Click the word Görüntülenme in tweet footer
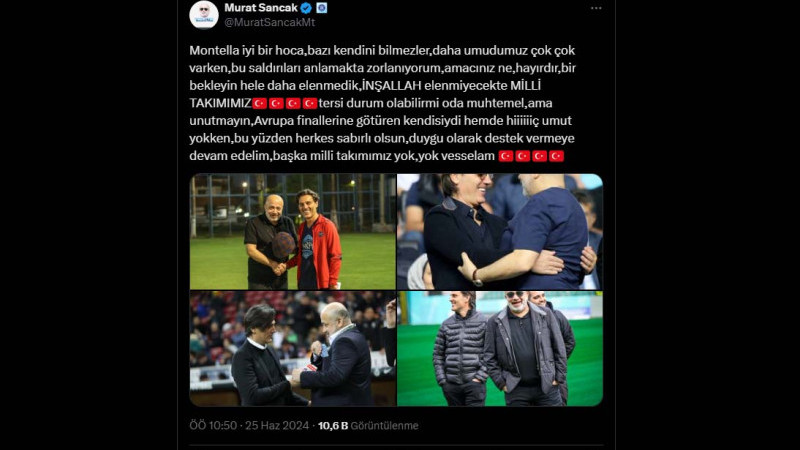 (x=384, y=426)
